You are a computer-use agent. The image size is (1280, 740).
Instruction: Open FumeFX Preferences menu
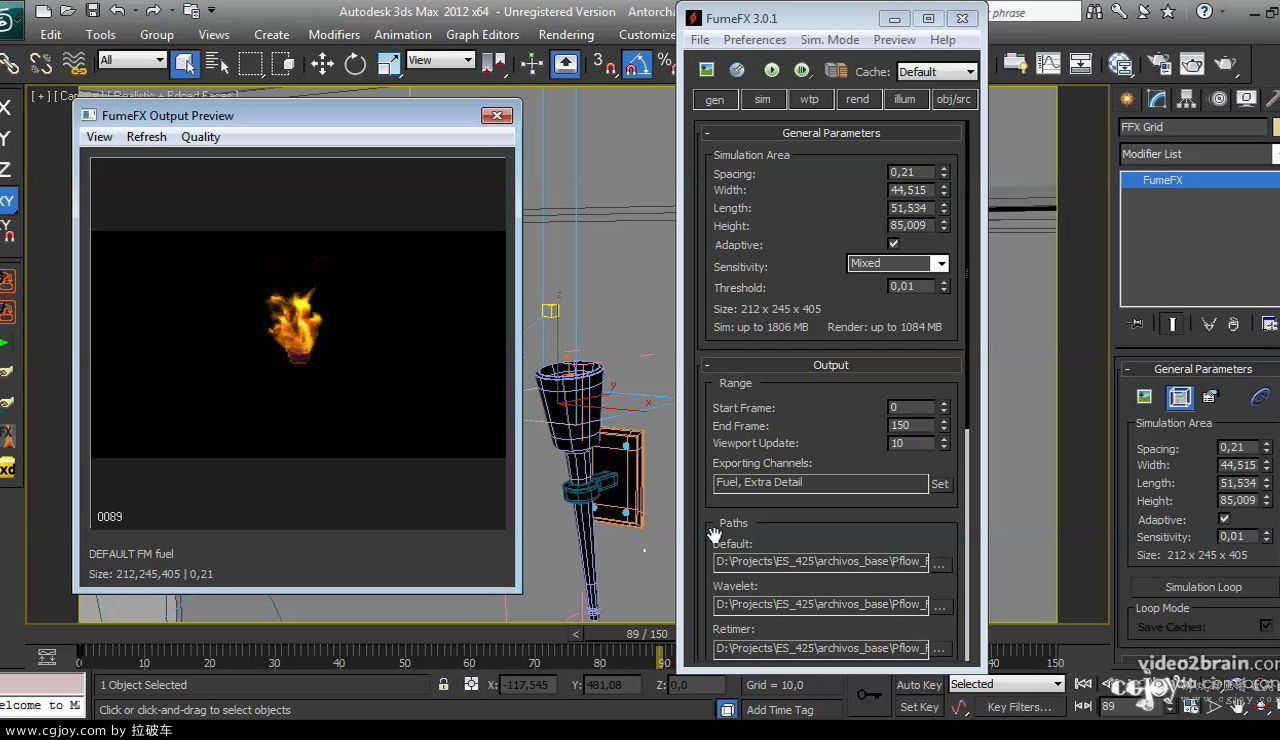755,40
